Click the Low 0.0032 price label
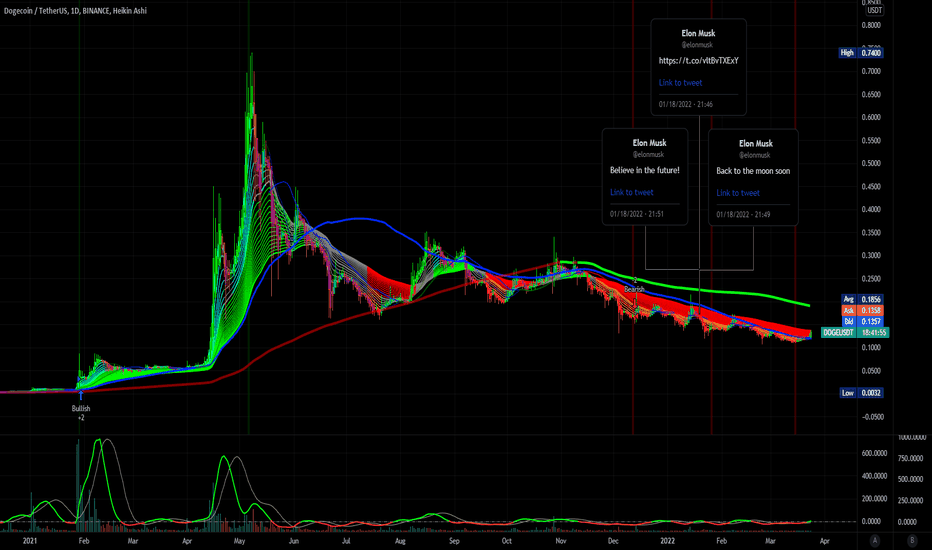This screenshot has height=550, width=932. pos(861,392)
